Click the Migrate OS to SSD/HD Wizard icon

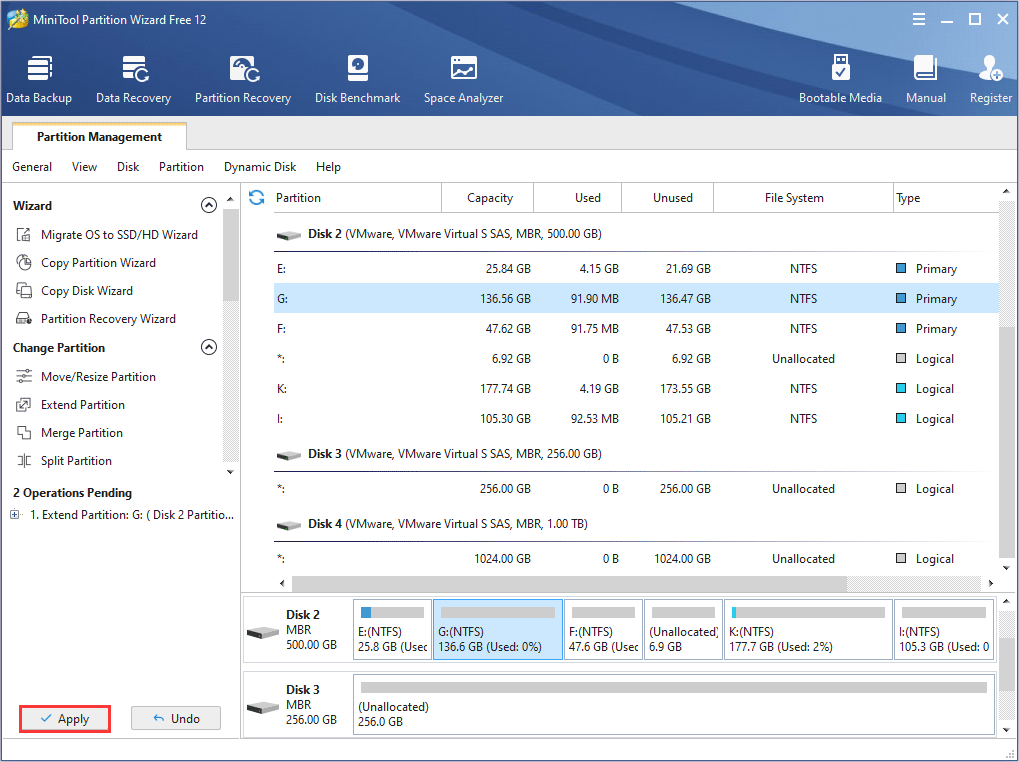(x=23, y=235)
